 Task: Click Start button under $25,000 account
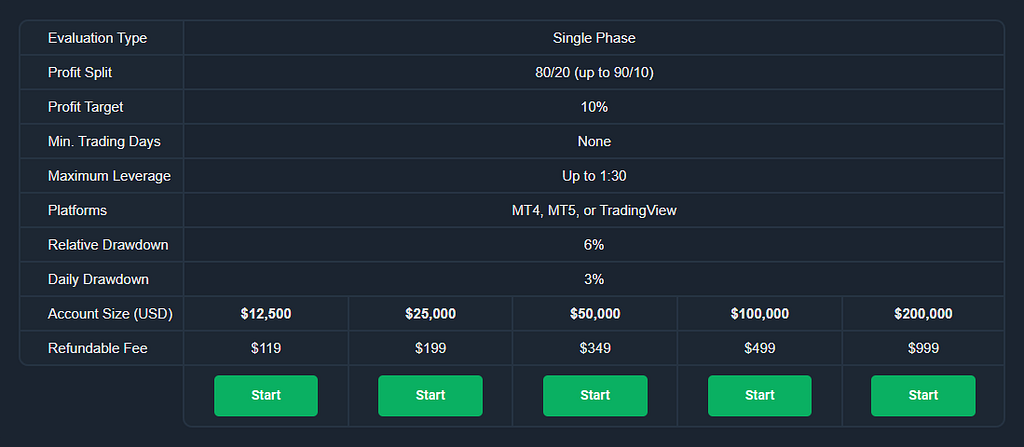[430, 395]
